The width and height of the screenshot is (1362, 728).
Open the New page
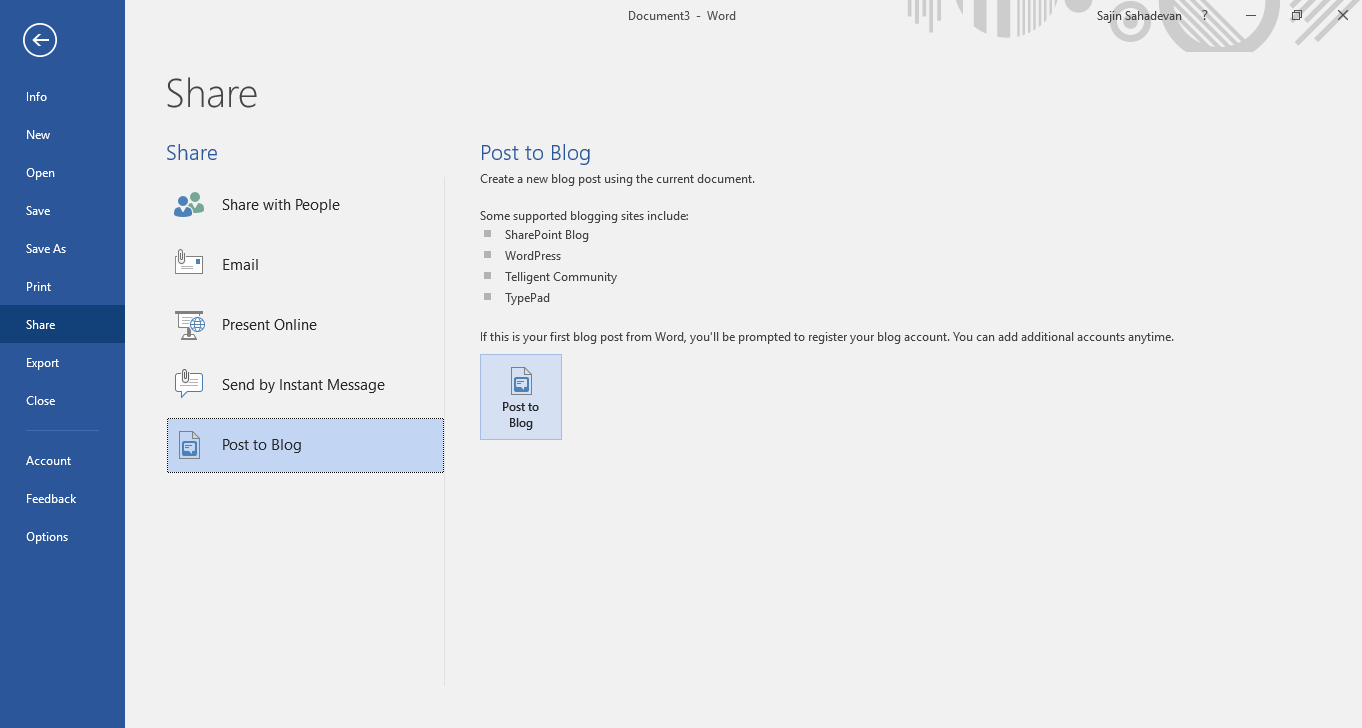click(x=62, y=135)
